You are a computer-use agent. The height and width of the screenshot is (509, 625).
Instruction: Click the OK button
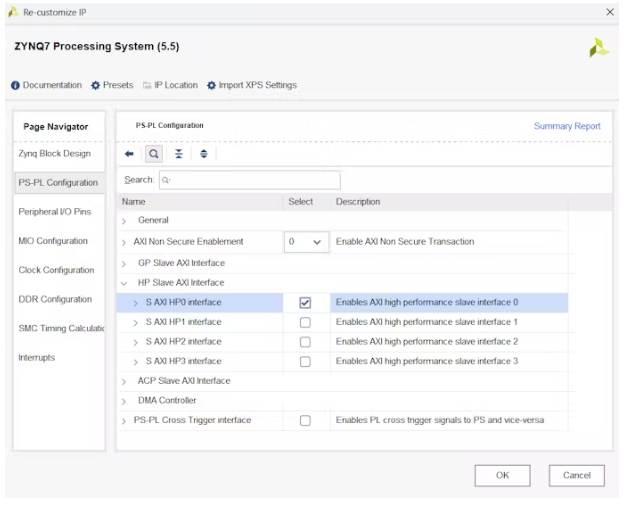(502, 475)
